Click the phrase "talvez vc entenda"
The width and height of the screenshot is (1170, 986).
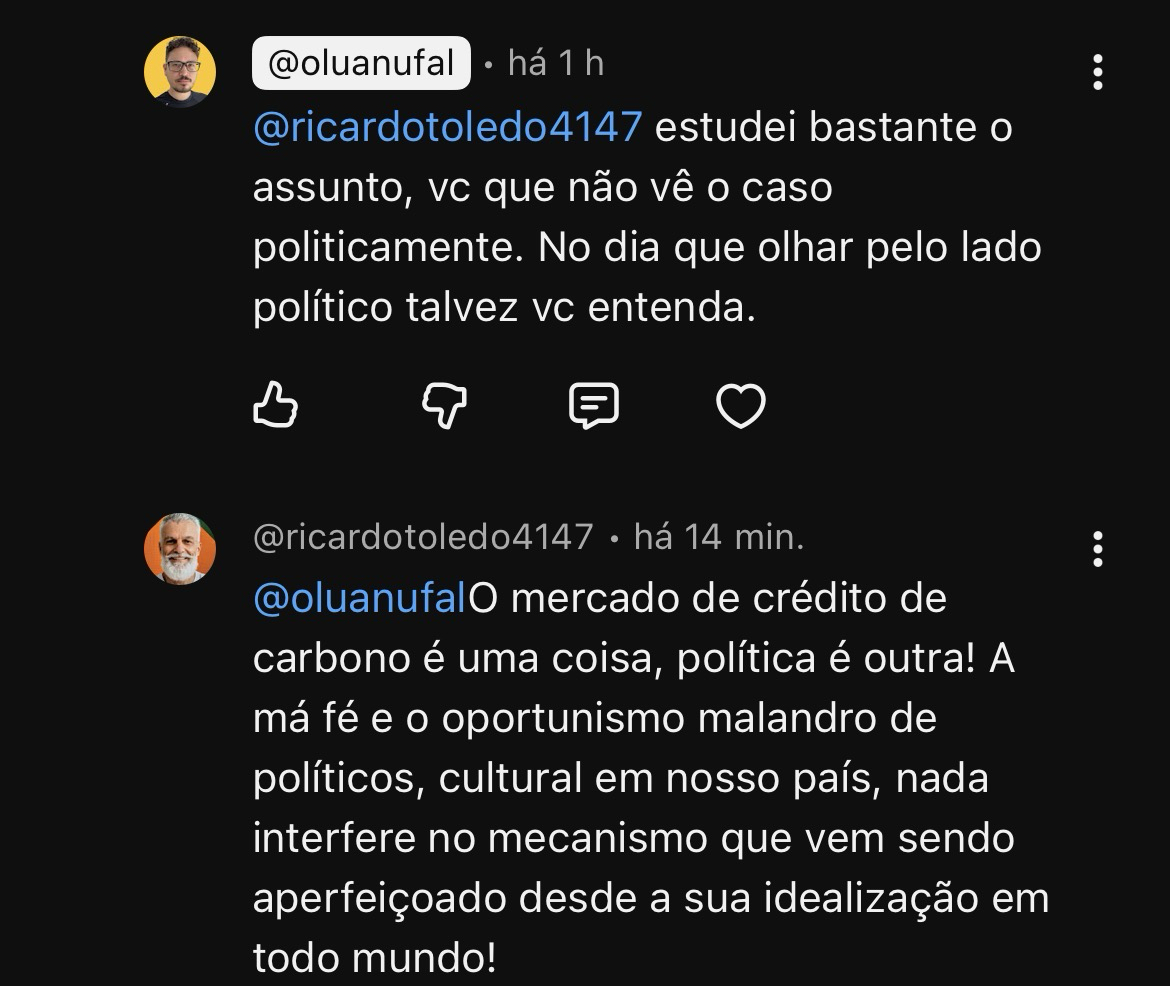tap(578, 308)
